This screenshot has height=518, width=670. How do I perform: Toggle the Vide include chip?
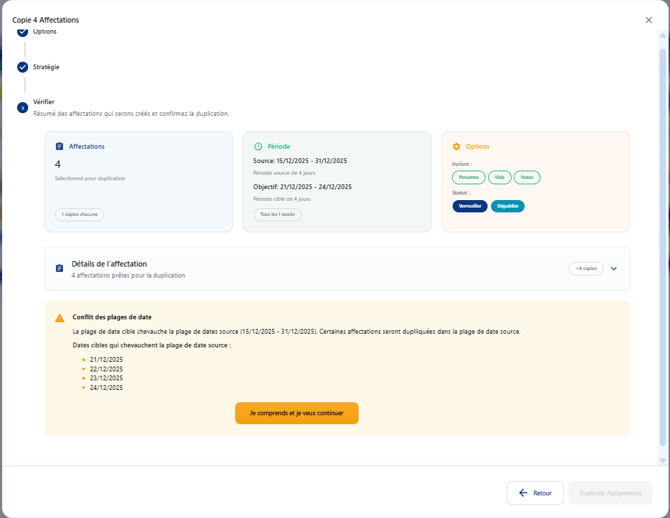(x=499, y=177)
